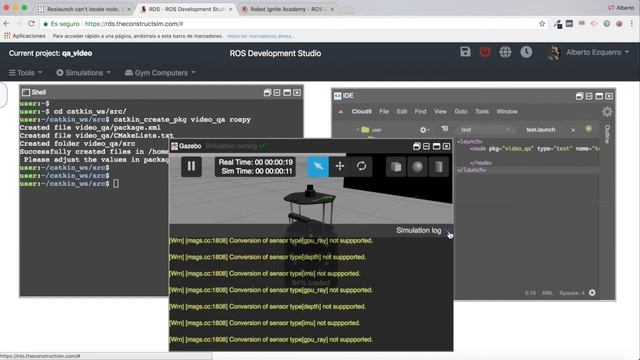This screenshot has height=360, width=640.
Task: Click the red power button icon
Action: click(x=485, y=52)
